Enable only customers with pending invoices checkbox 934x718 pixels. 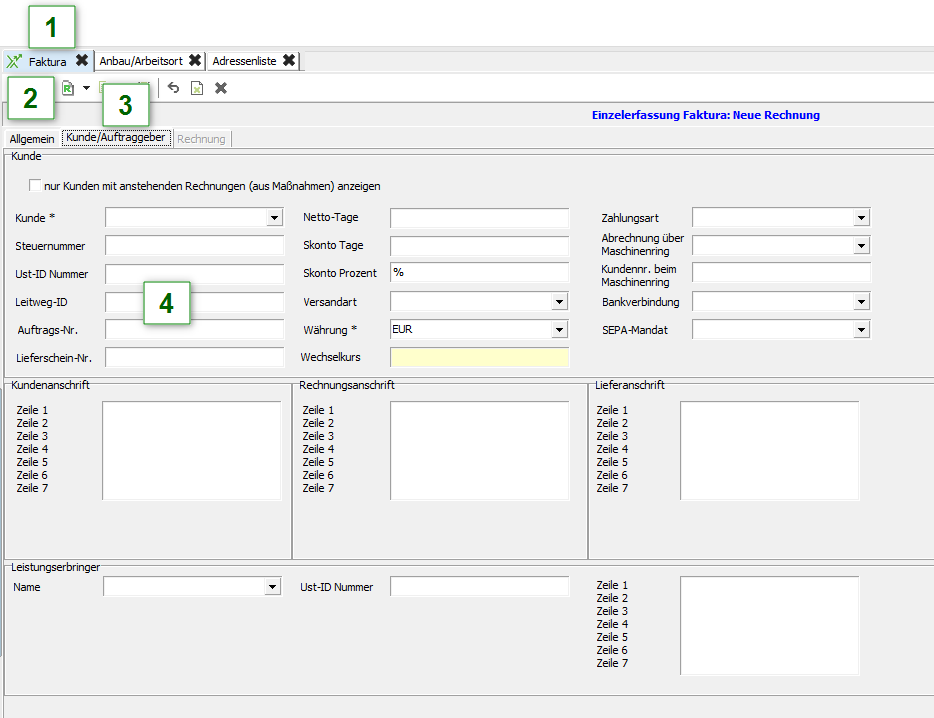click(x=36, y=186)
